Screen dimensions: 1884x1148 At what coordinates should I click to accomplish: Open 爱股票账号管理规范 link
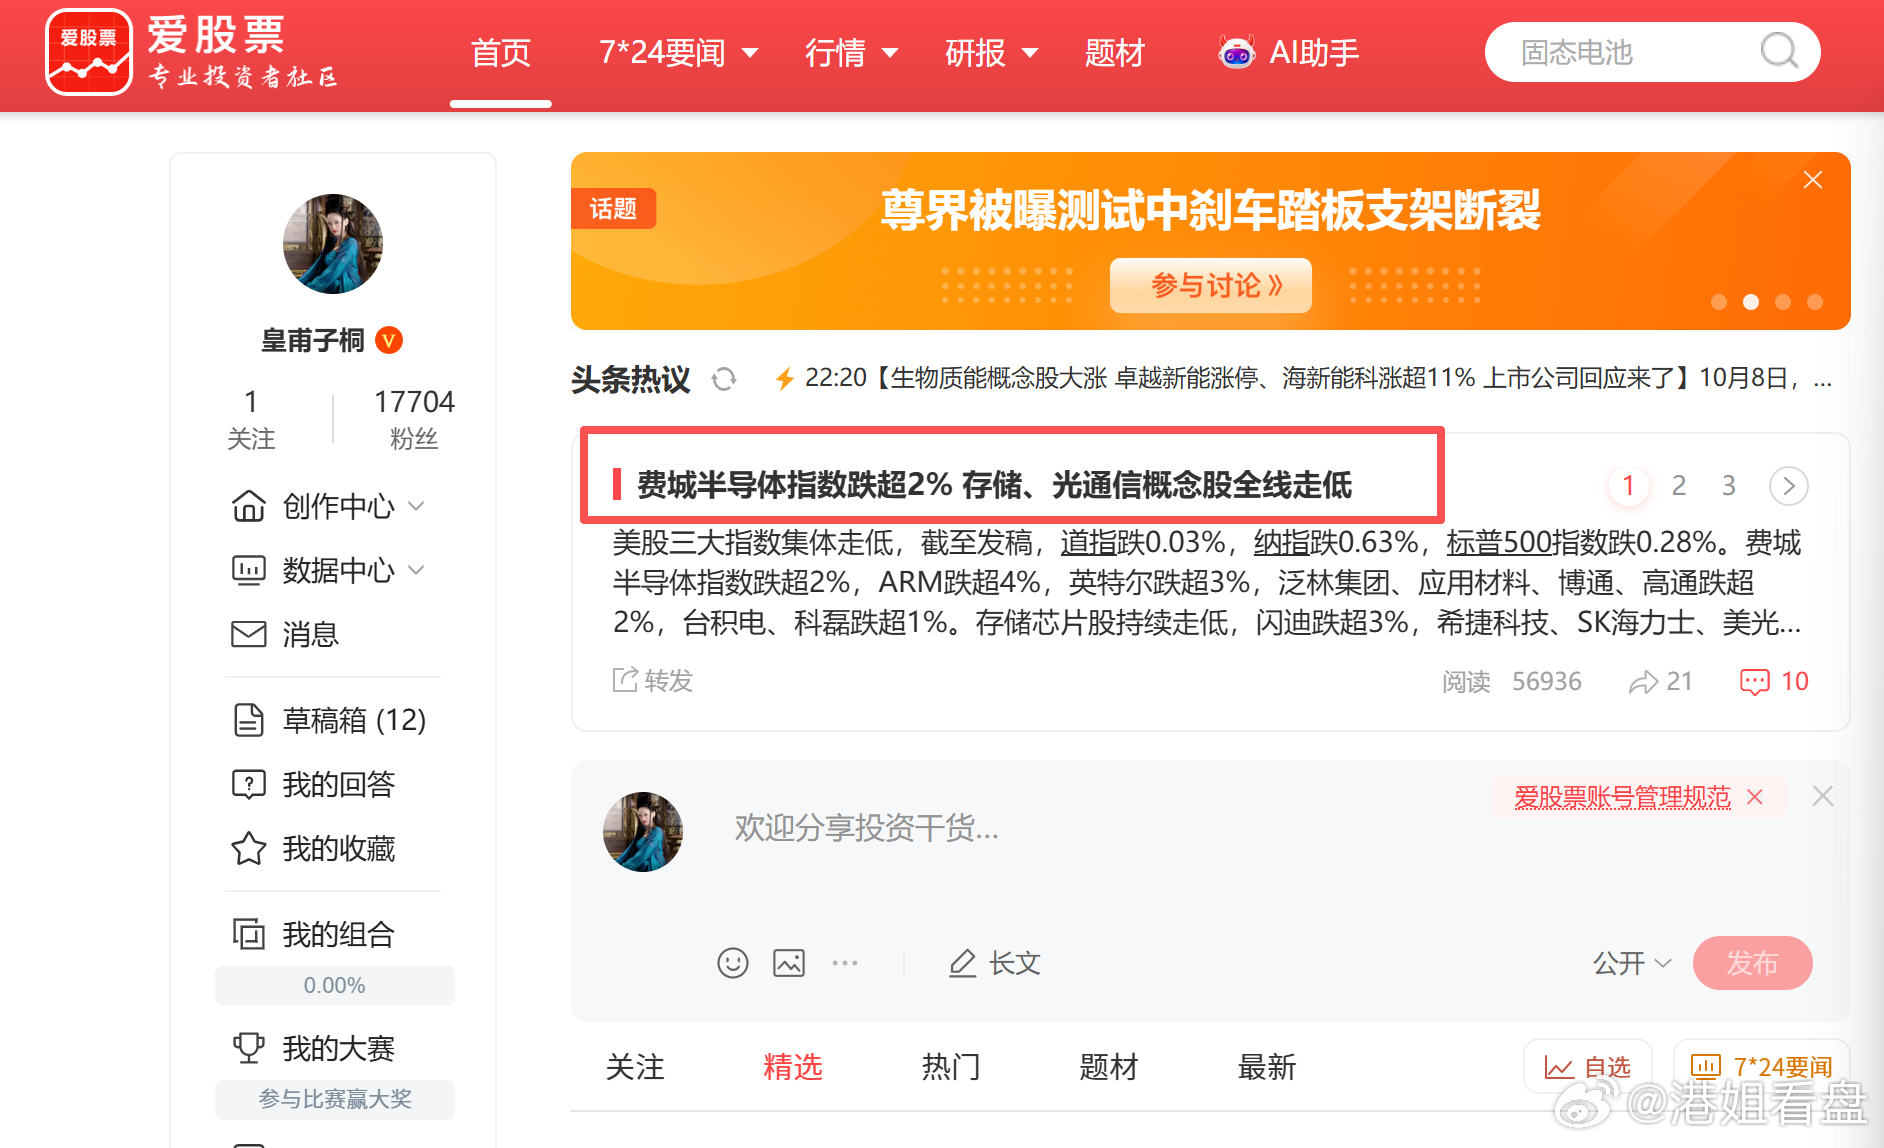1622,797
